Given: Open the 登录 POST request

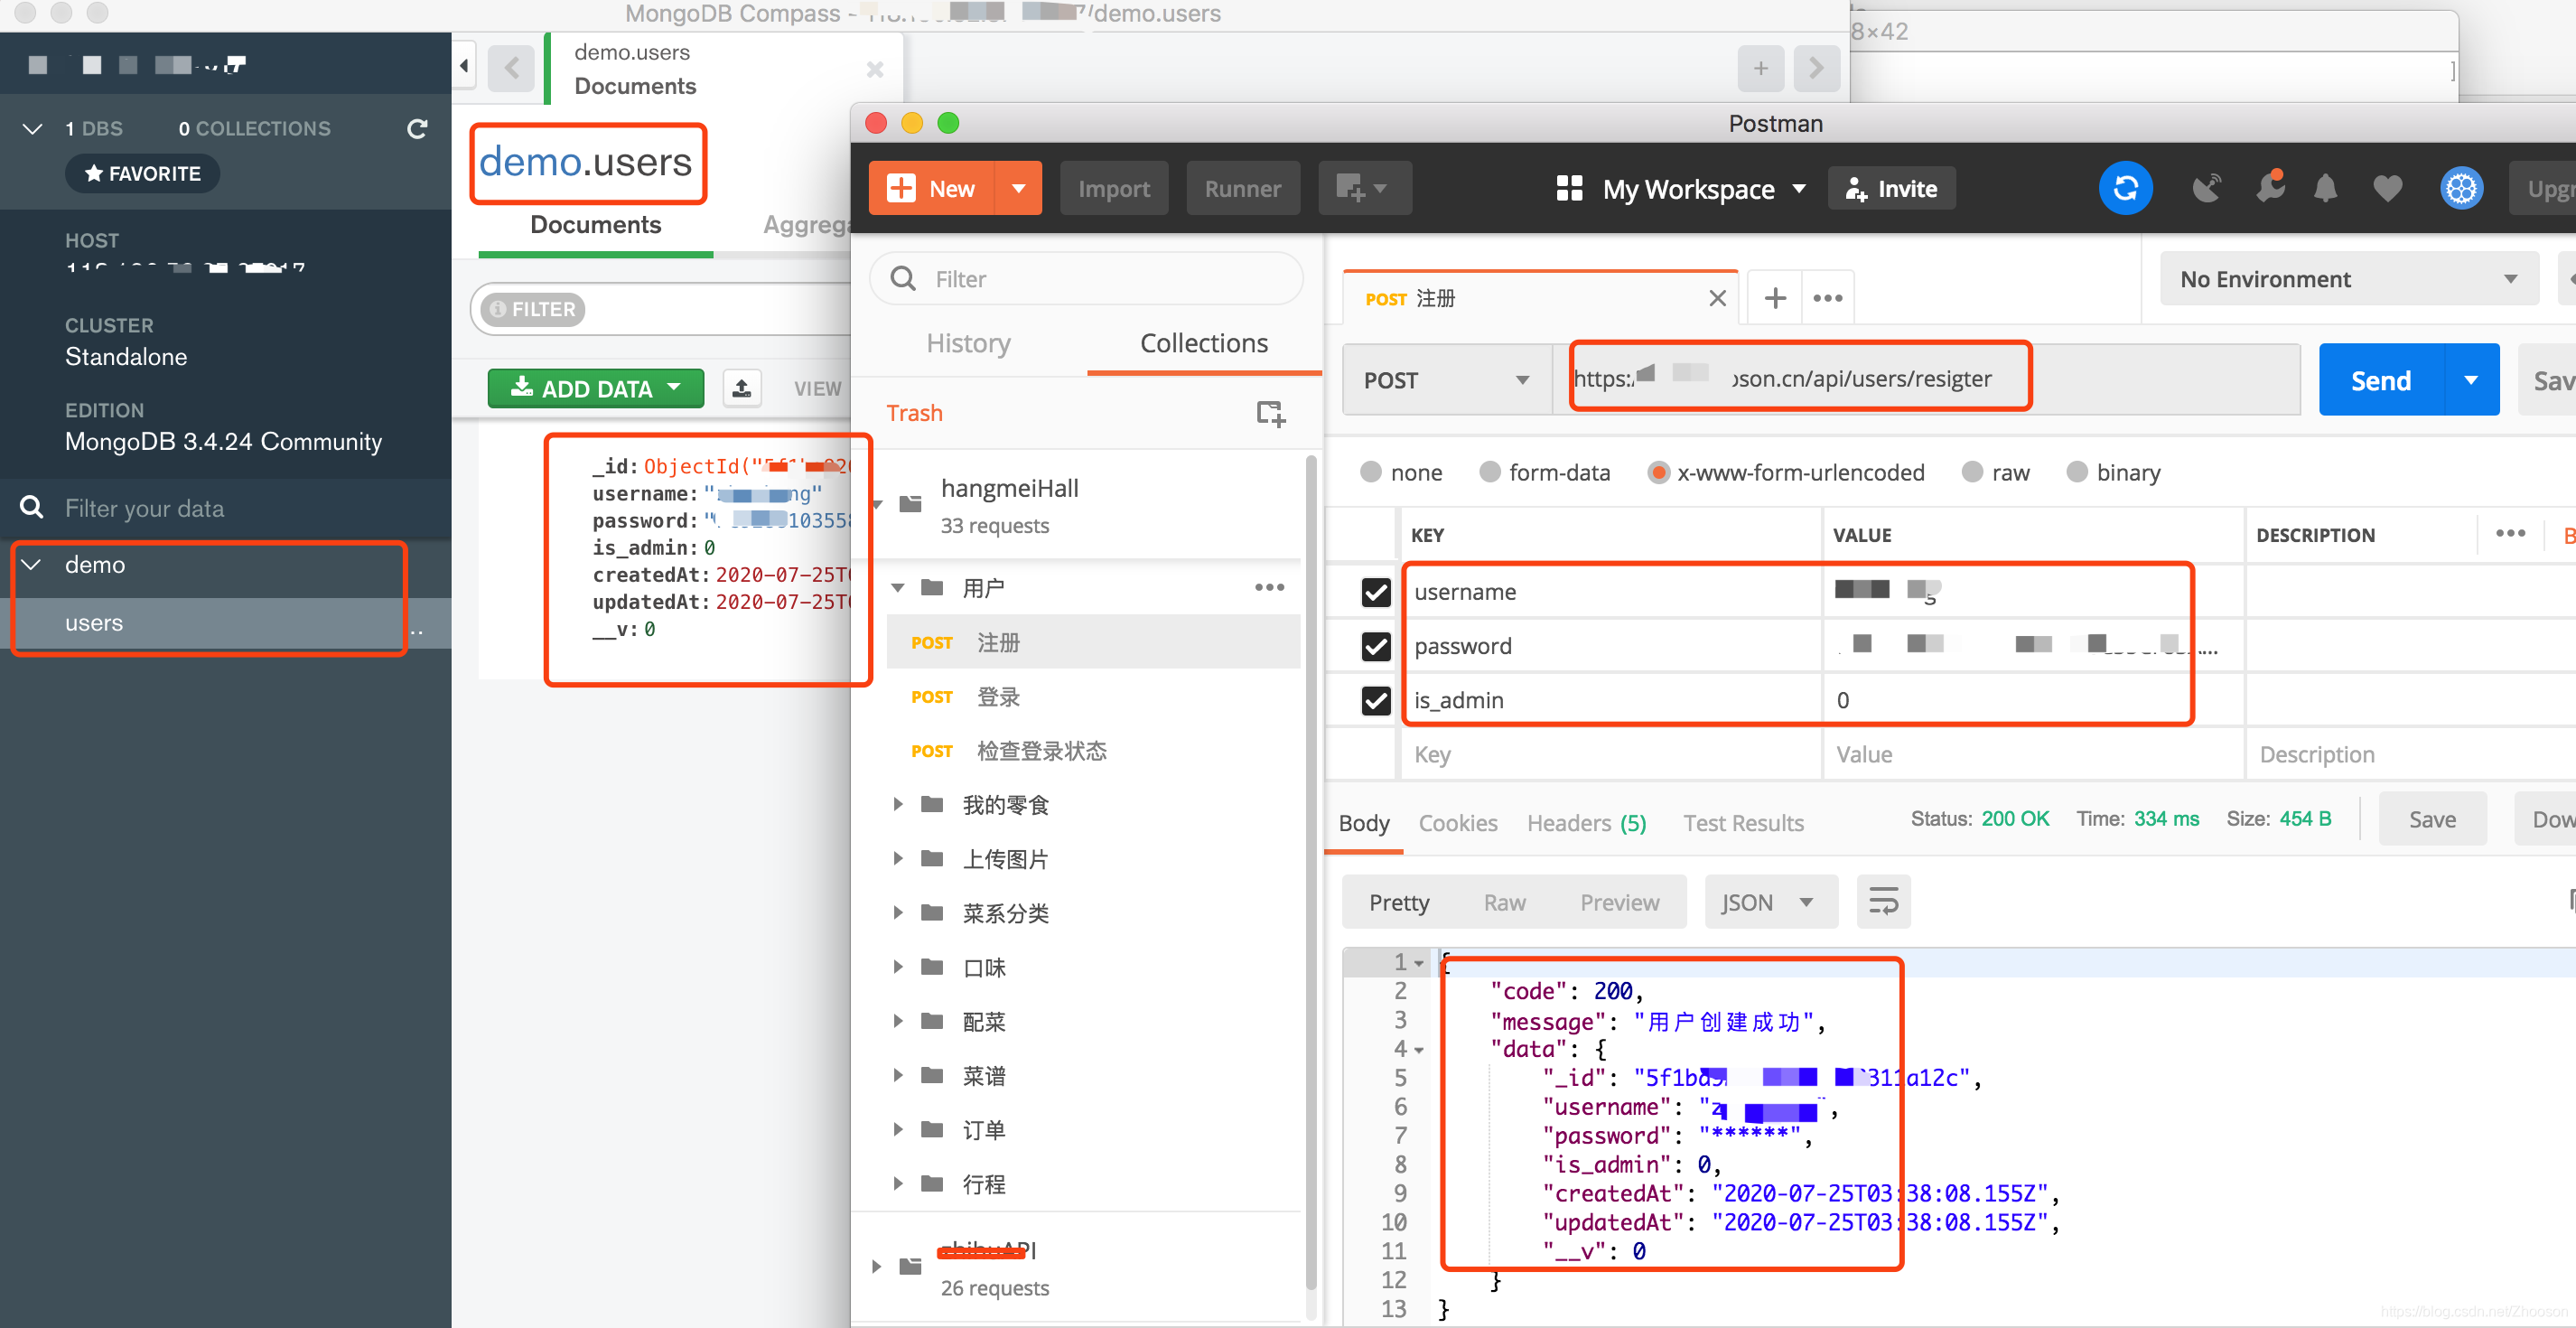Looking at the screenshot, I should point(1093,696).
